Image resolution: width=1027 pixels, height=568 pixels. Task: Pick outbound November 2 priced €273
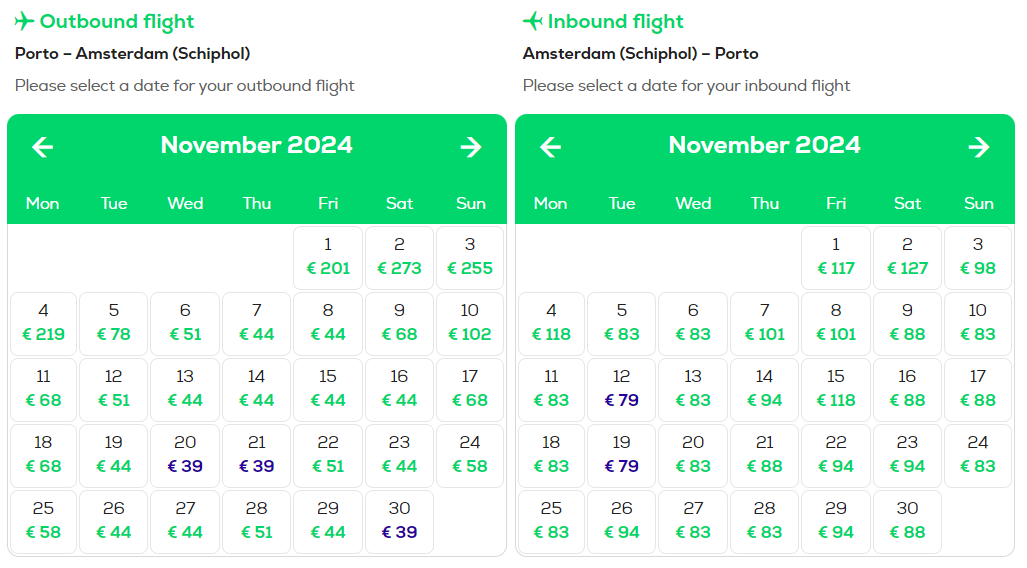[399, 257]
